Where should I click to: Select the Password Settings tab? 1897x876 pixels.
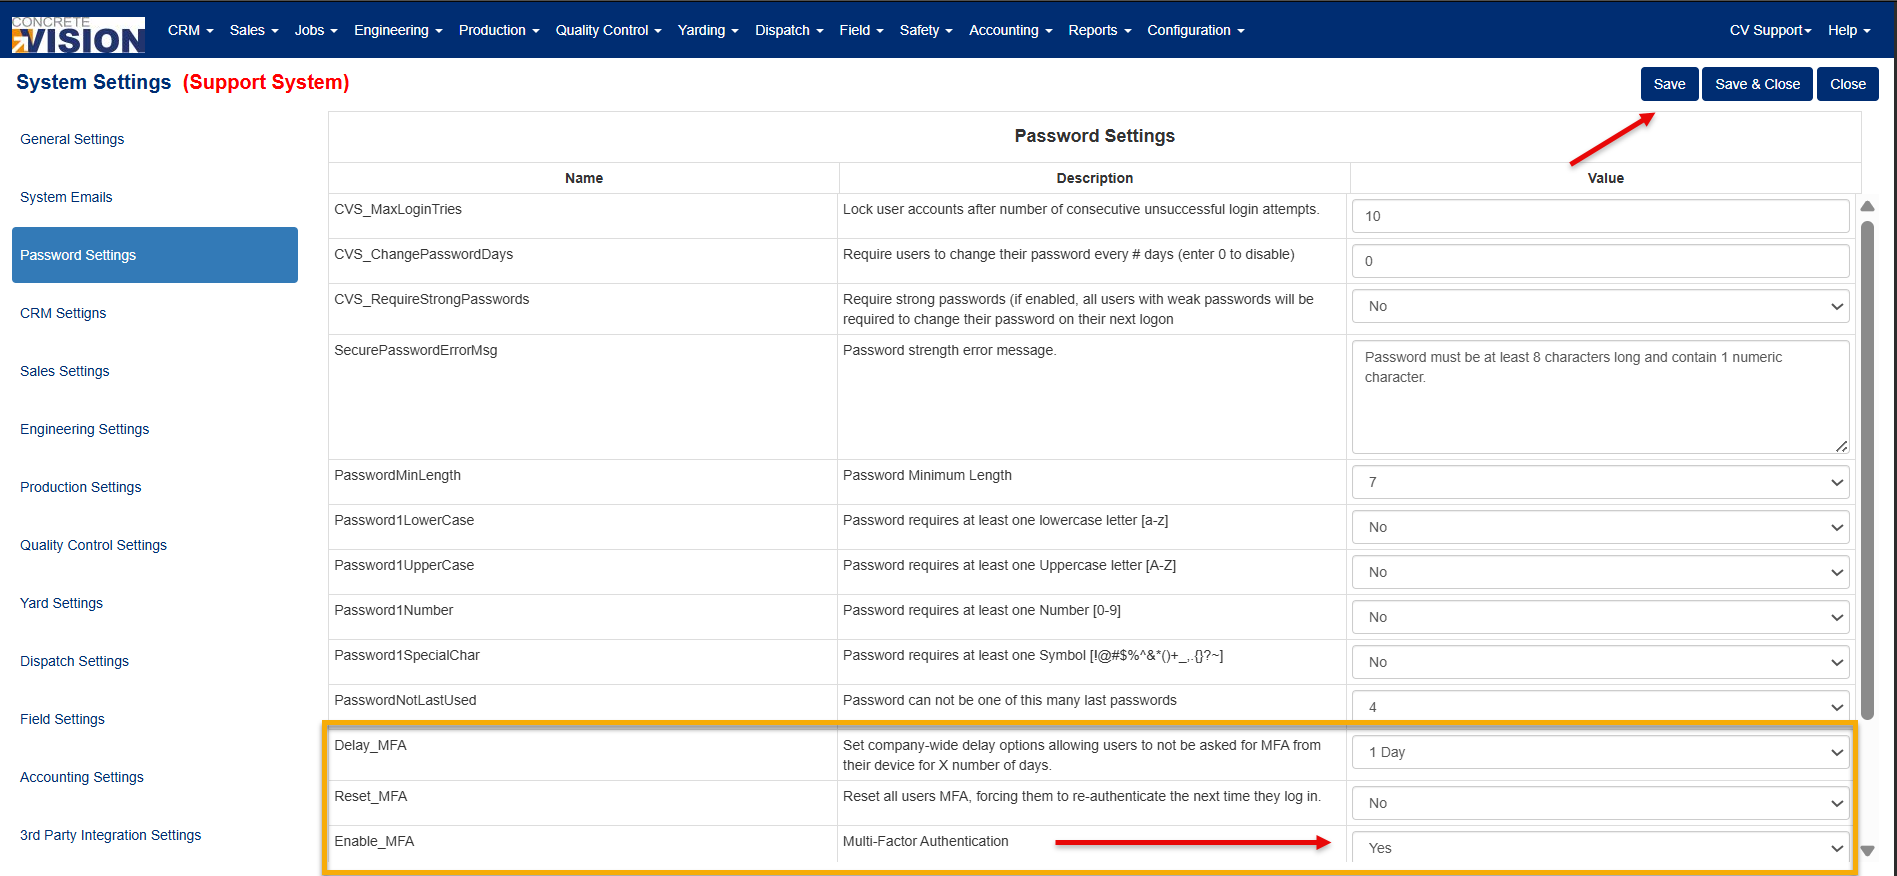155,255
